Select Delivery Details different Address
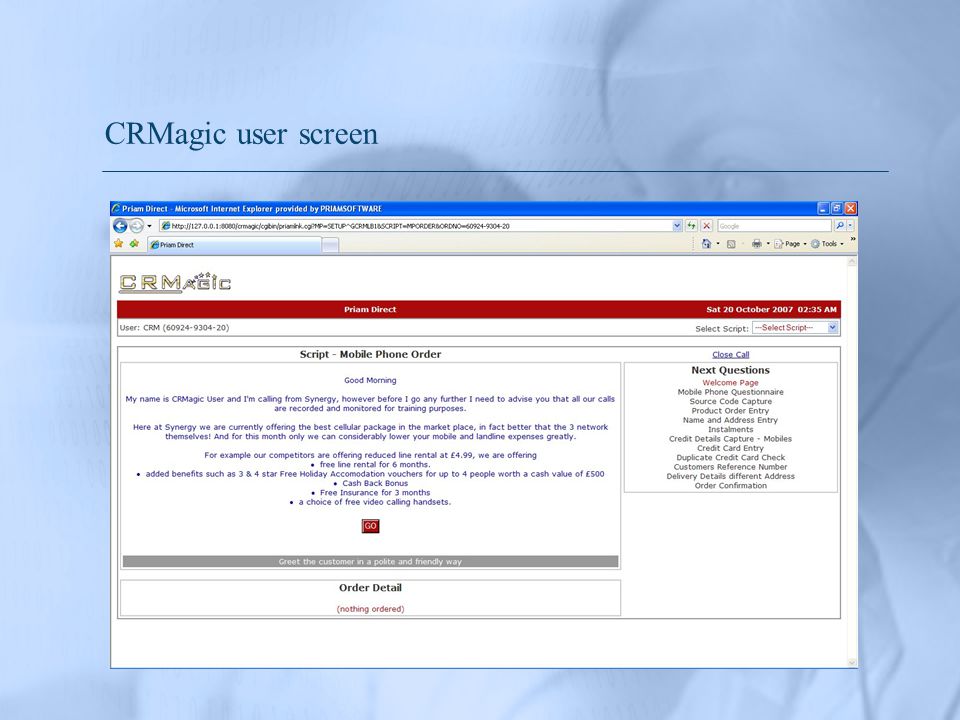 (730, 476)
